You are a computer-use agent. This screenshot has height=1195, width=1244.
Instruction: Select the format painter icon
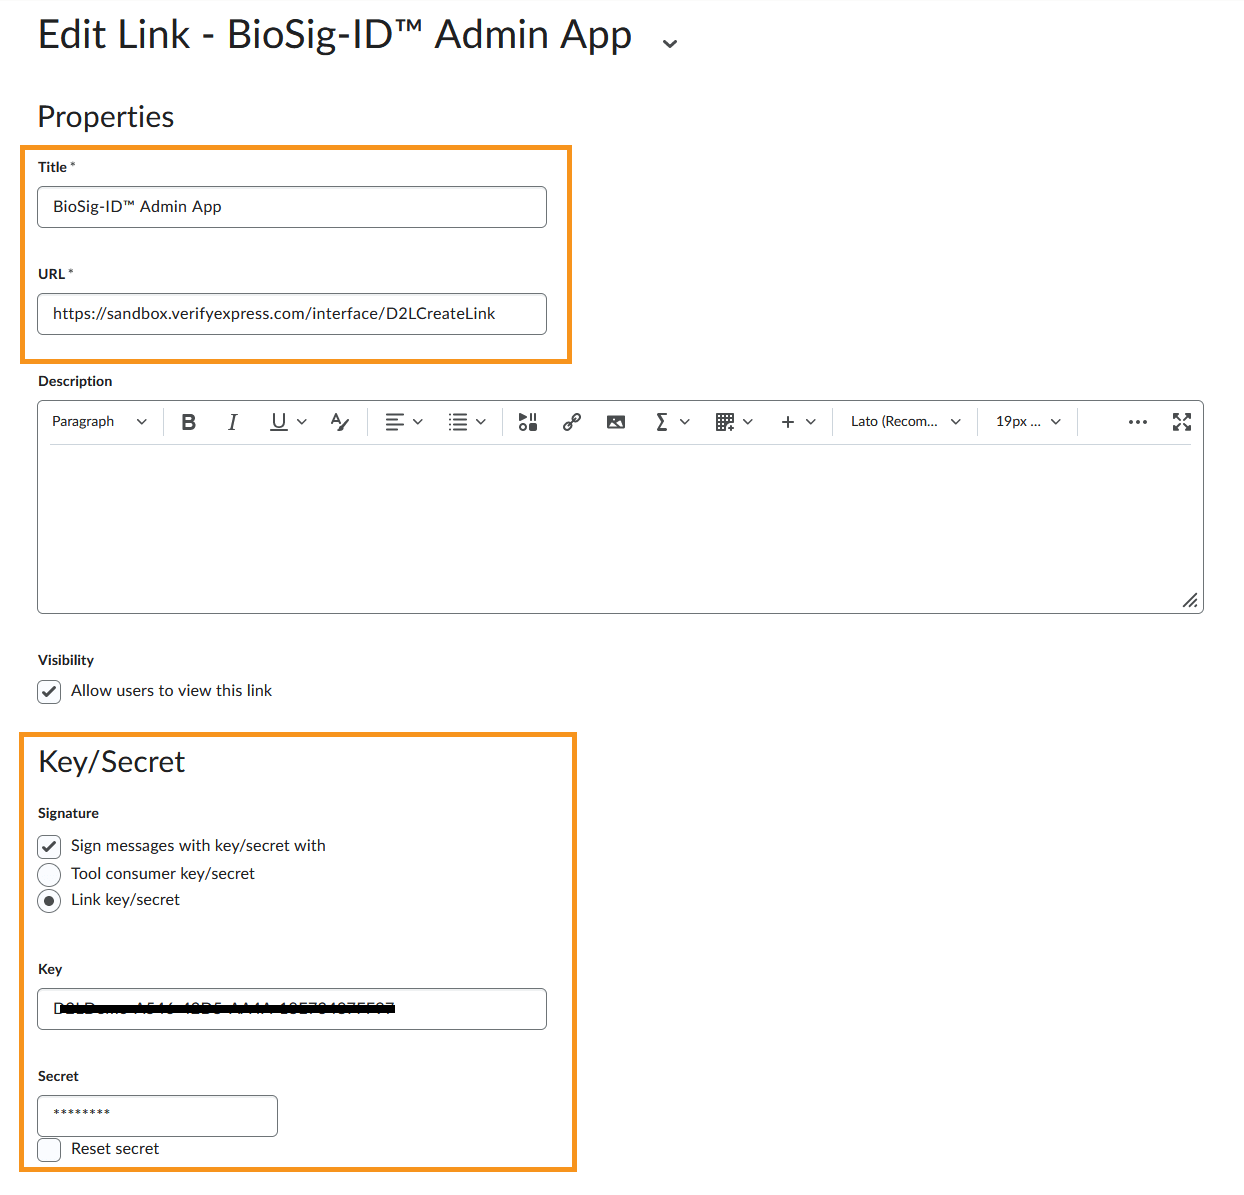pos(340,422)
